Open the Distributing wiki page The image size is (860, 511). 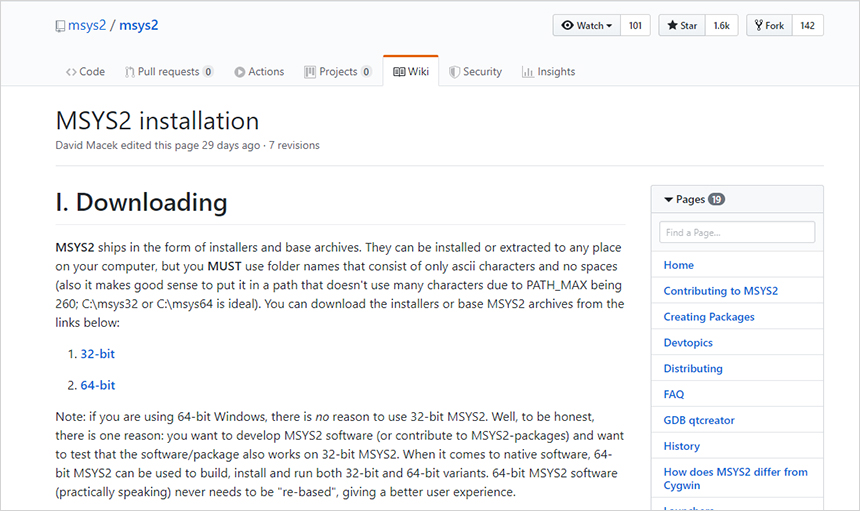[x=693, y=368]
